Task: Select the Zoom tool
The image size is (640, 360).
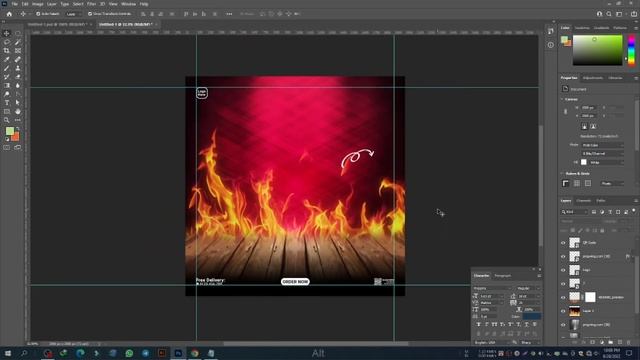Action: pyautogui.click(x=7, y=120)
